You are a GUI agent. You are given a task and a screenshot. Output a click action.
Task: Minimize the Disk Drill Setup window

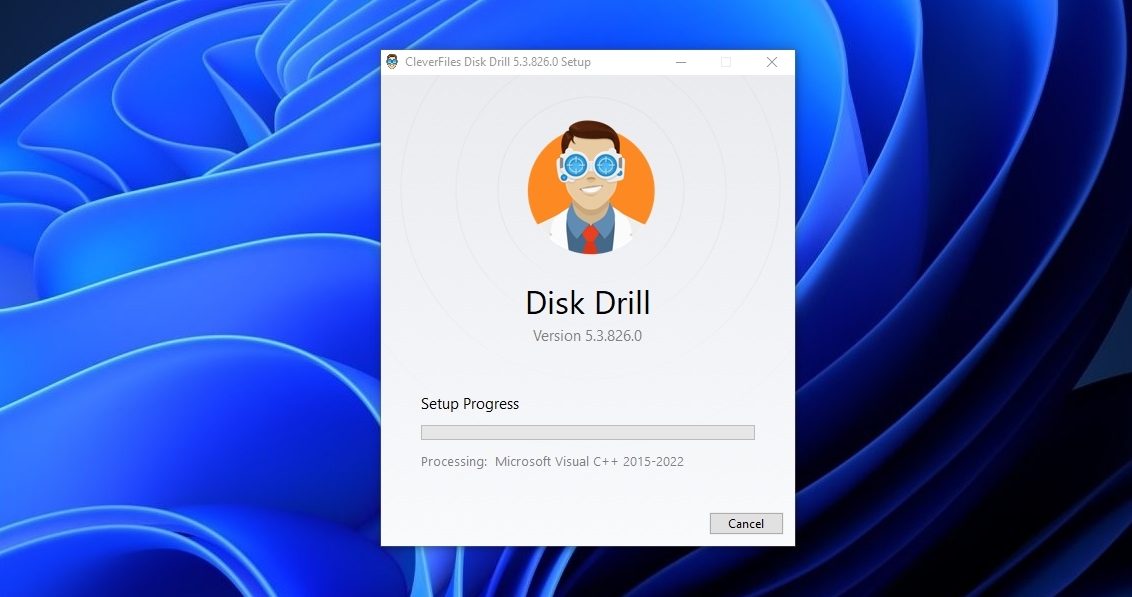(681, 62)
